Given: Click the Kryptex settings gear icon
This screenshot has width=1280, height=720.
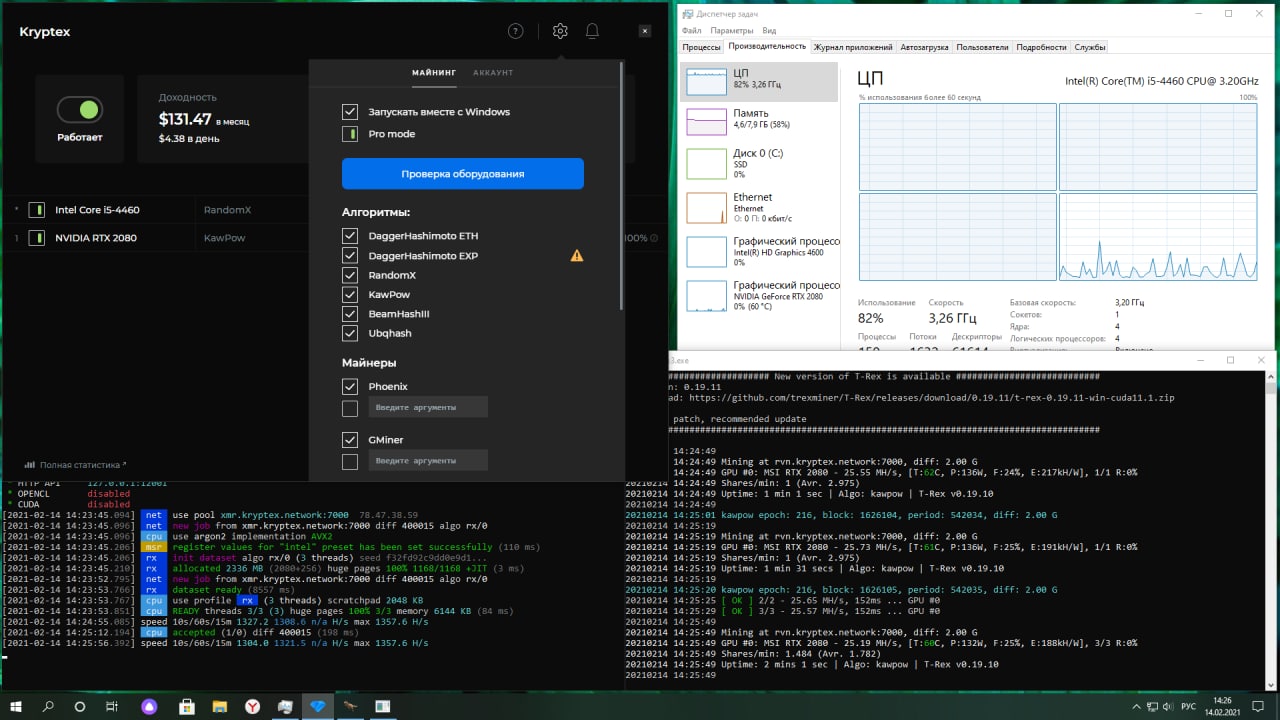Looking at the screenshot, I should (560, 31).
